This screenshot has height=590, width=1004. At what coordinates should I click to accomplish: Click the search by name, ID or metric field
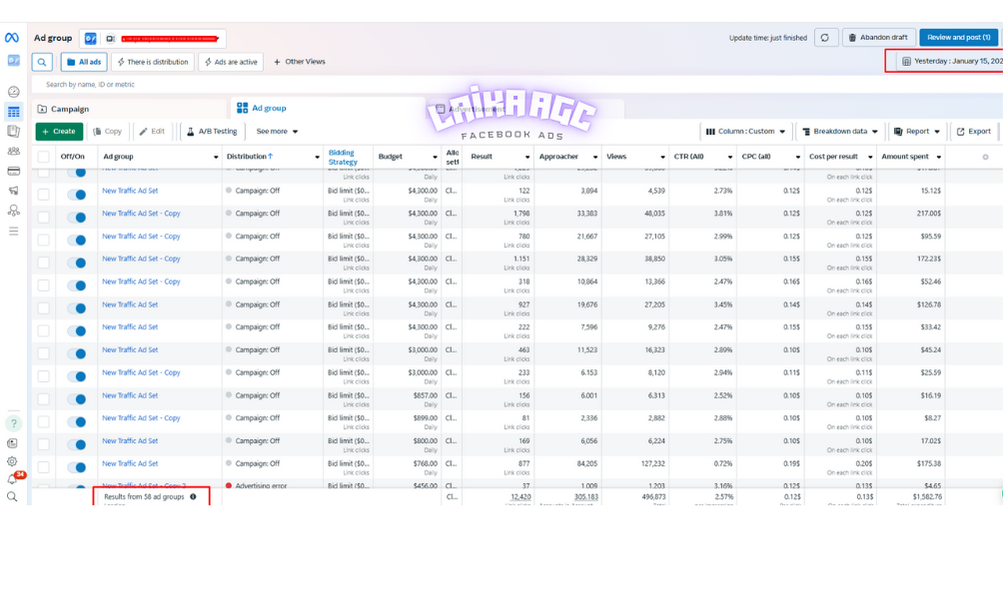point(517,85)
